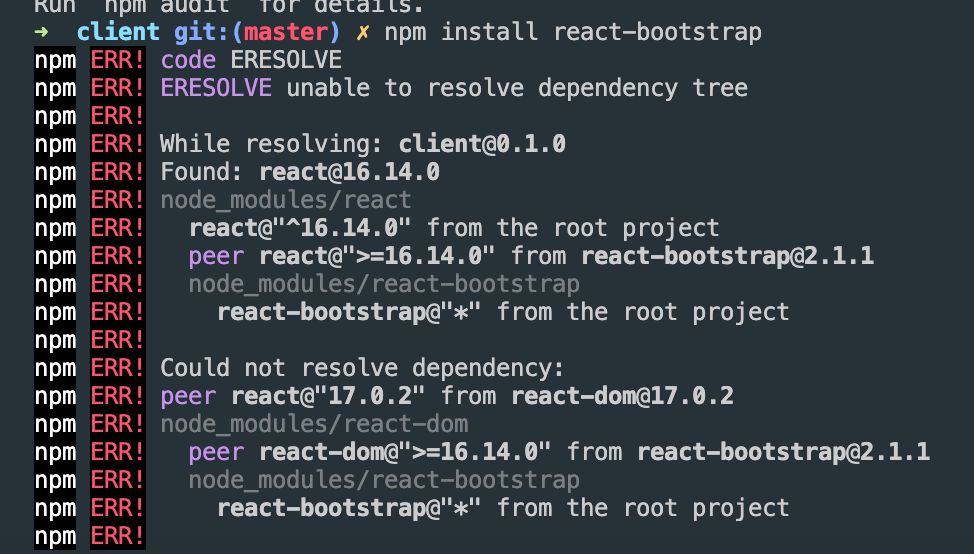This screenshot has height=554, width=974.
Task: Click 'peer react-dom@">=16.14.0"' line
Action: tap(559, 452)
